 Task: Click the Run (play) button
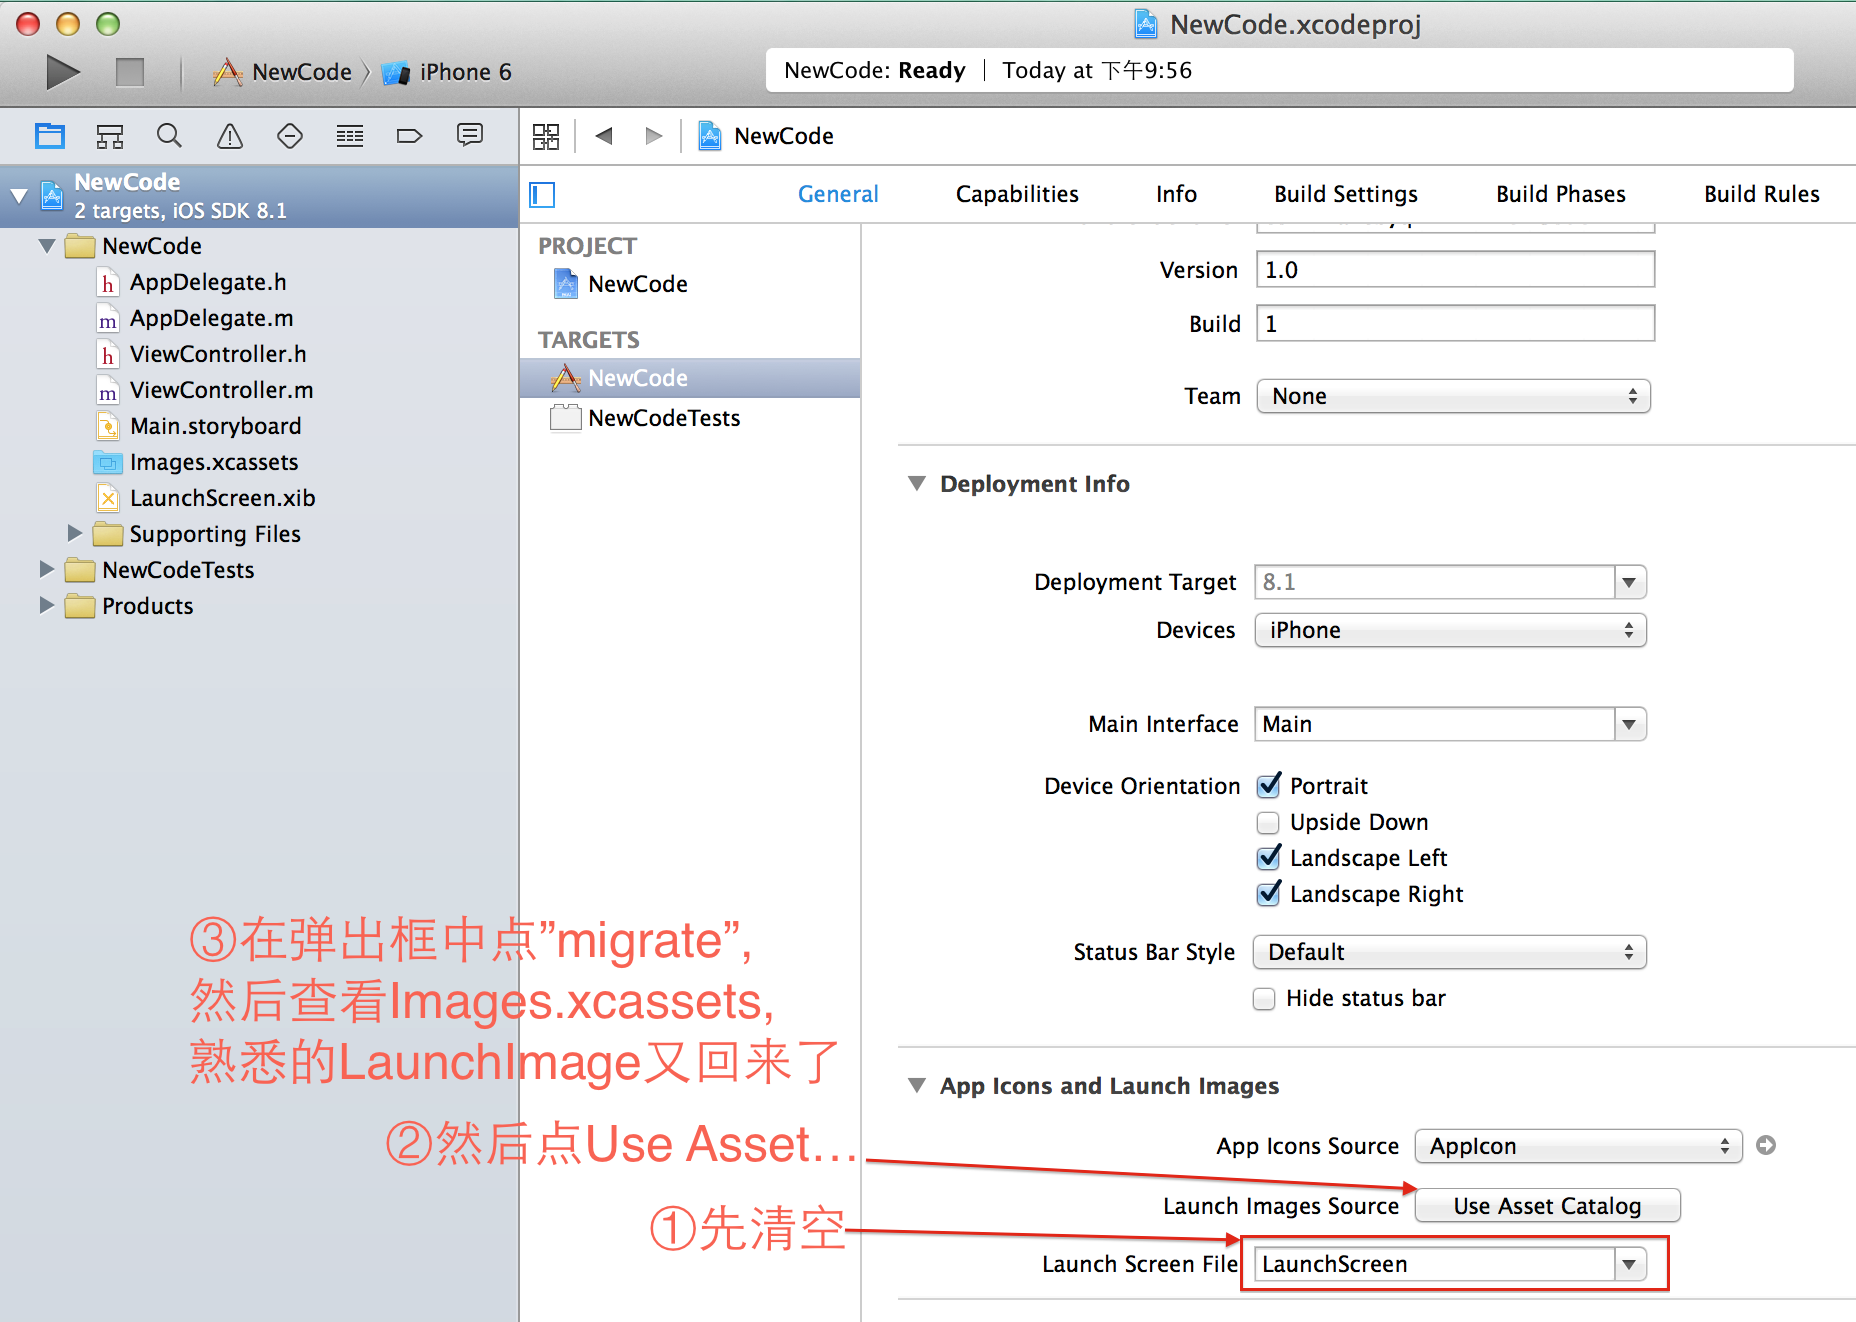tap(63, 72)
